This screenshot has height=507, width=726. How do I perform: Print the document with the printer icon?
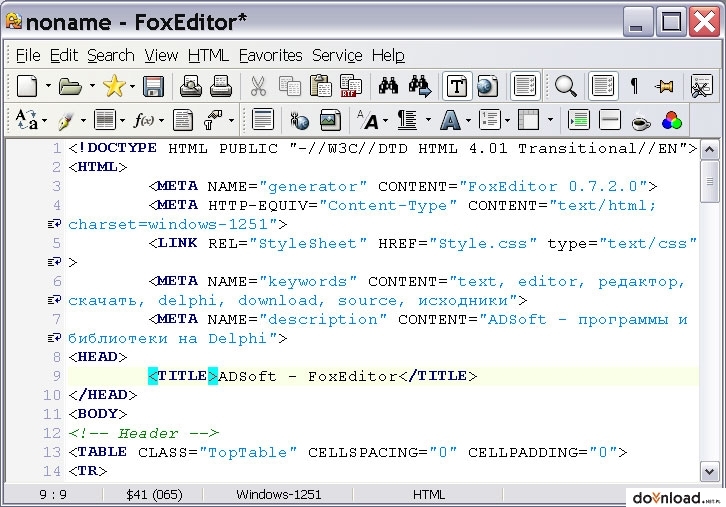pos(221,86)
